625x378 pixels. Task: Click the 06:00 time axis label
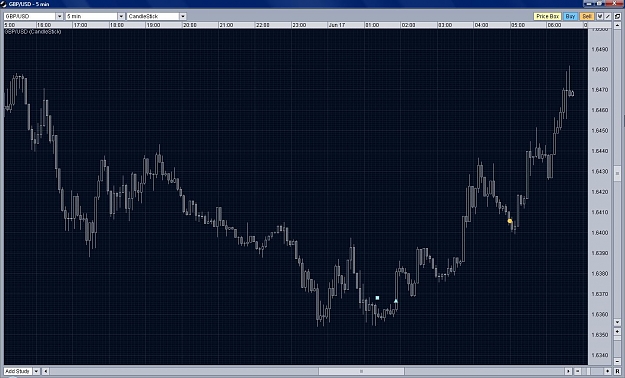point(554,25)
